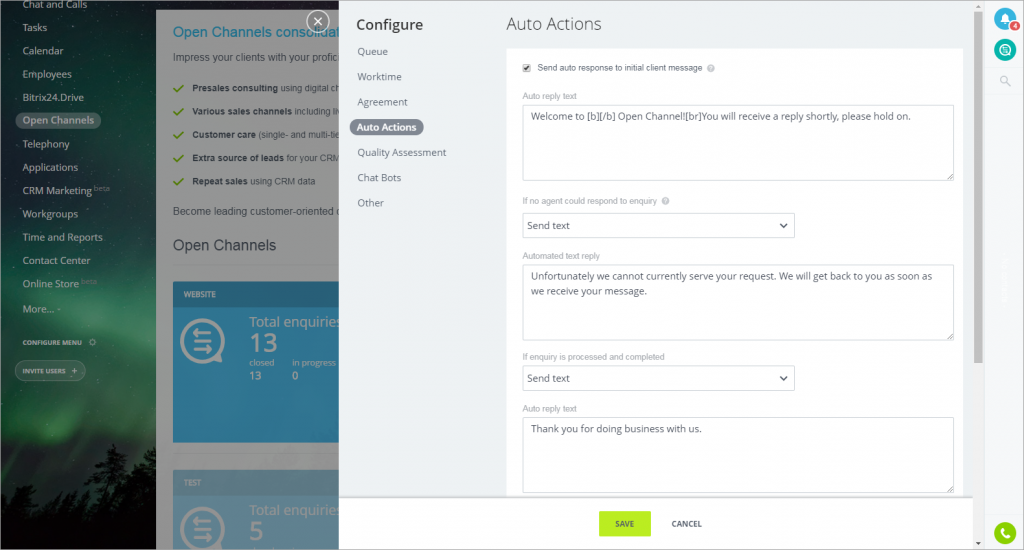Open Chat Bots section
Screen dimensions: 1024x550
(x=379, y=178)
